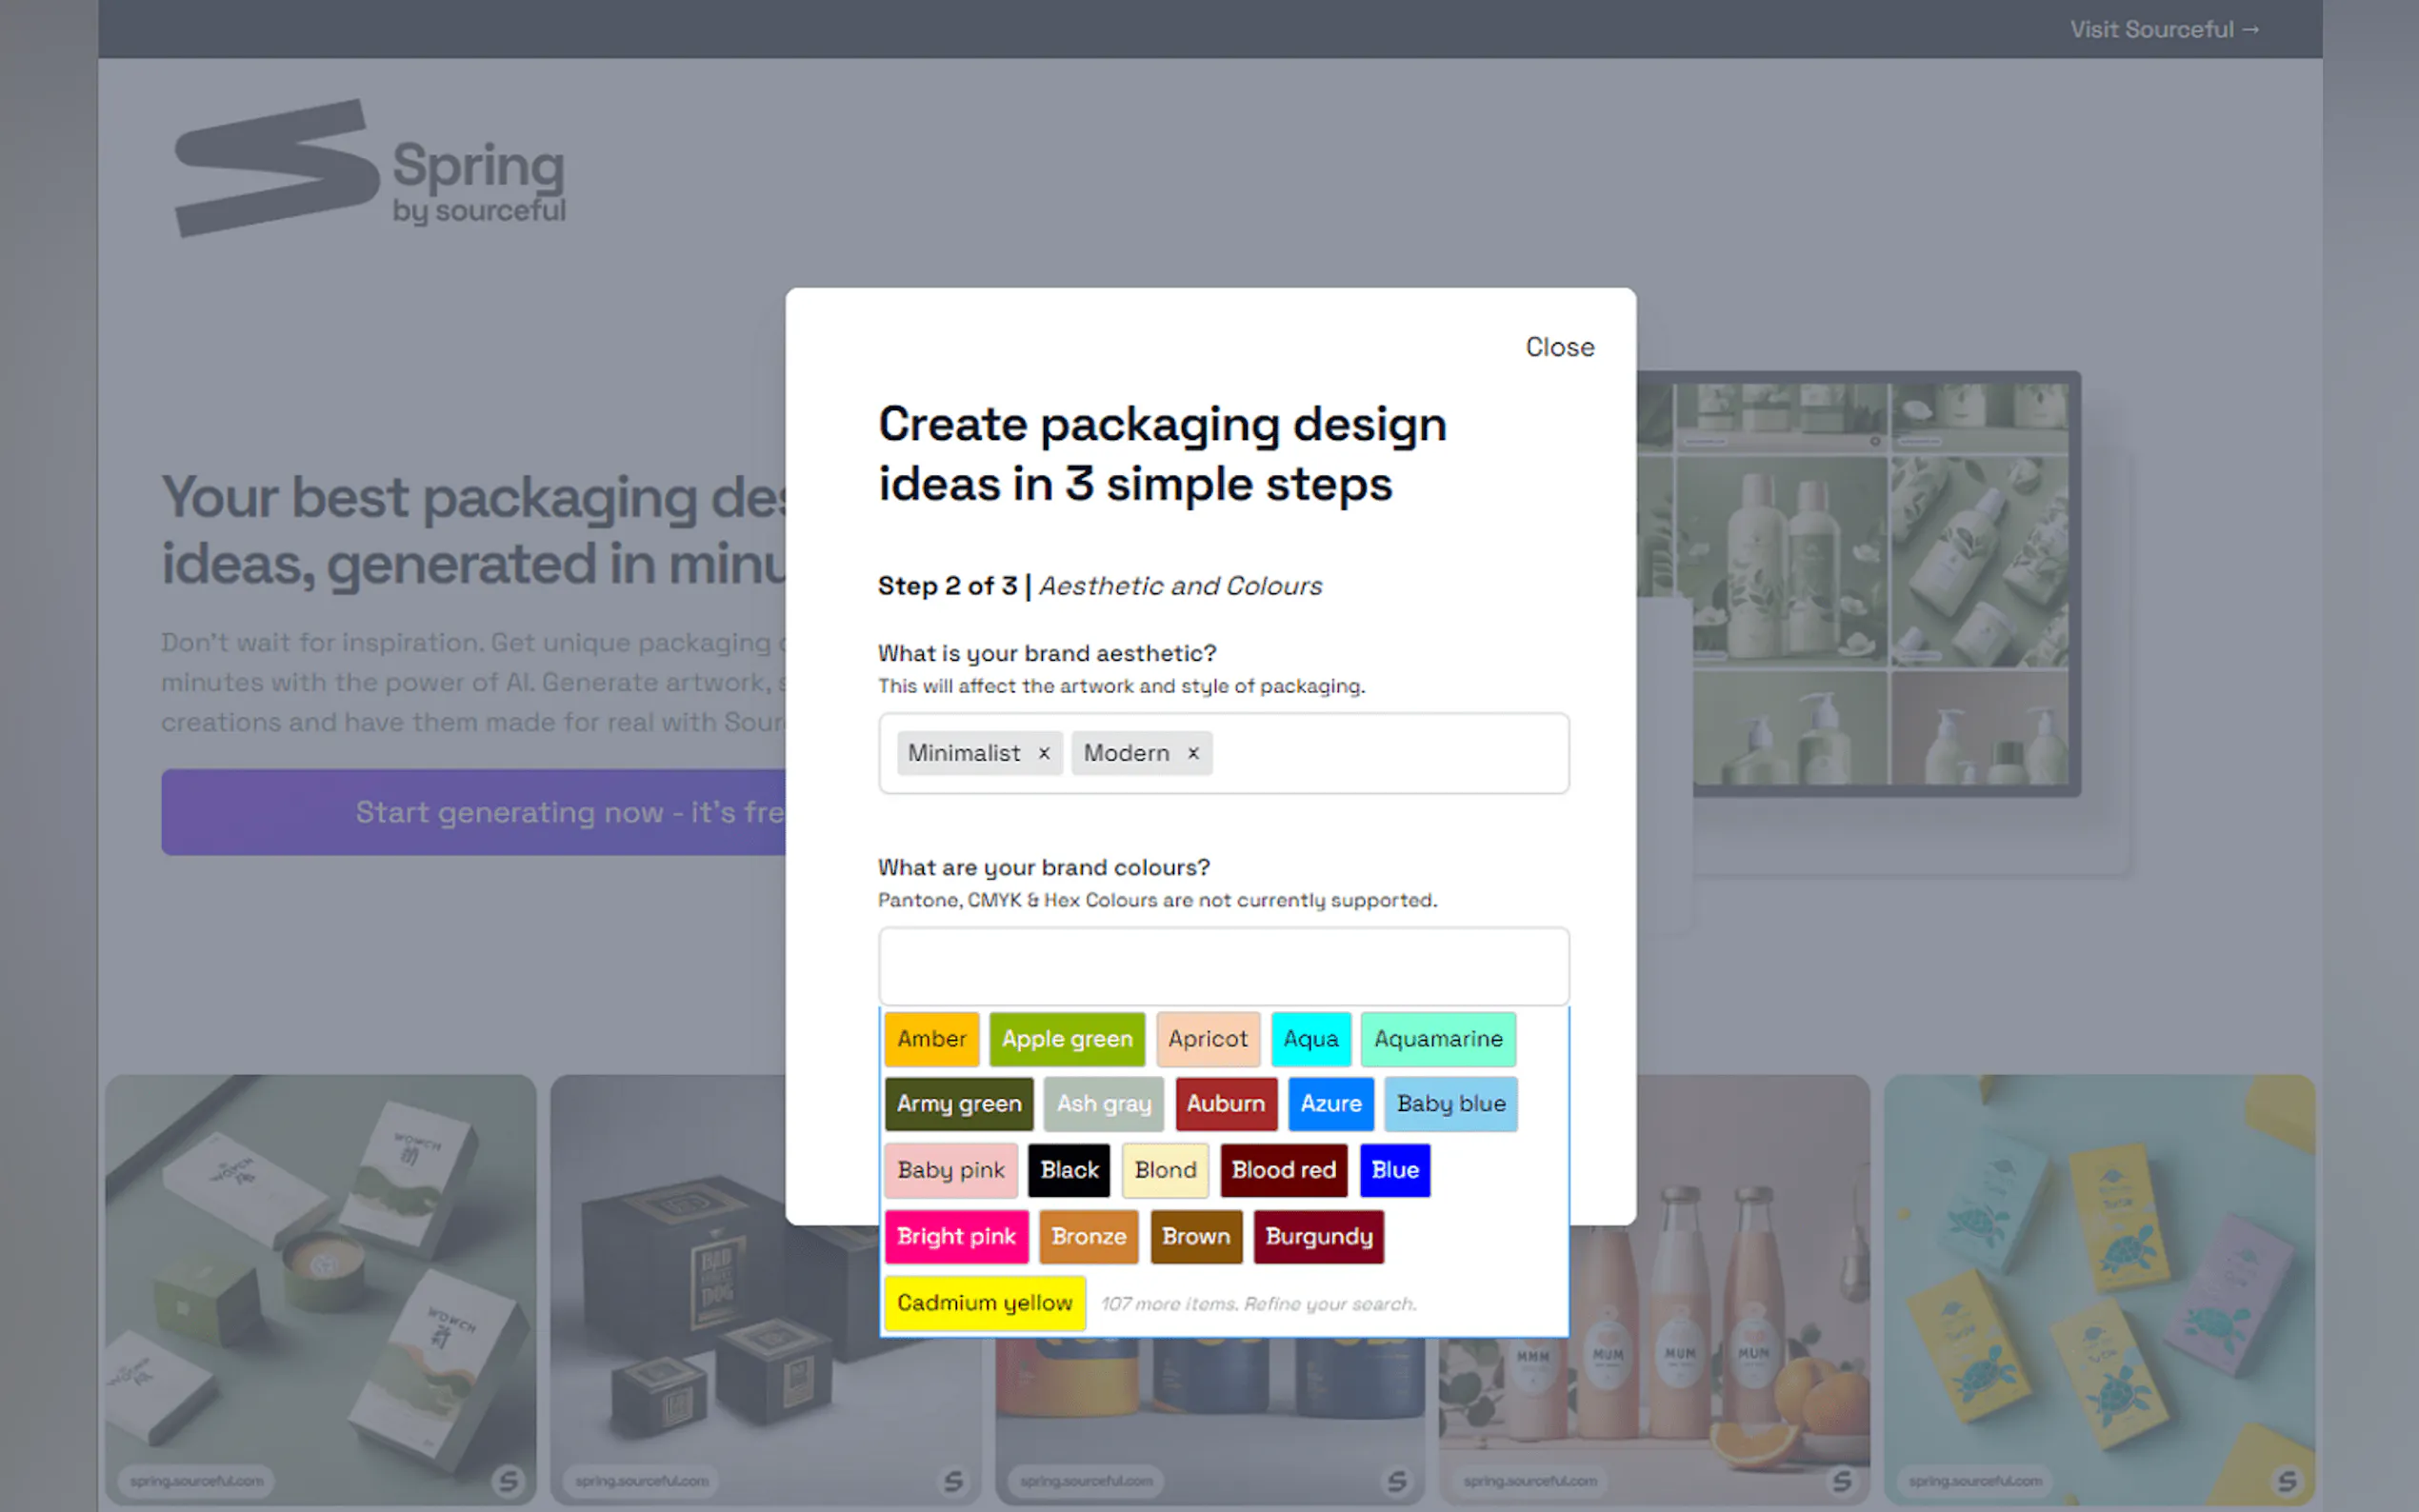The image size is (2419, 1512).
Task: Select the Ash gray colour
Action: pyautogui.click(x=1103, y=1104)
